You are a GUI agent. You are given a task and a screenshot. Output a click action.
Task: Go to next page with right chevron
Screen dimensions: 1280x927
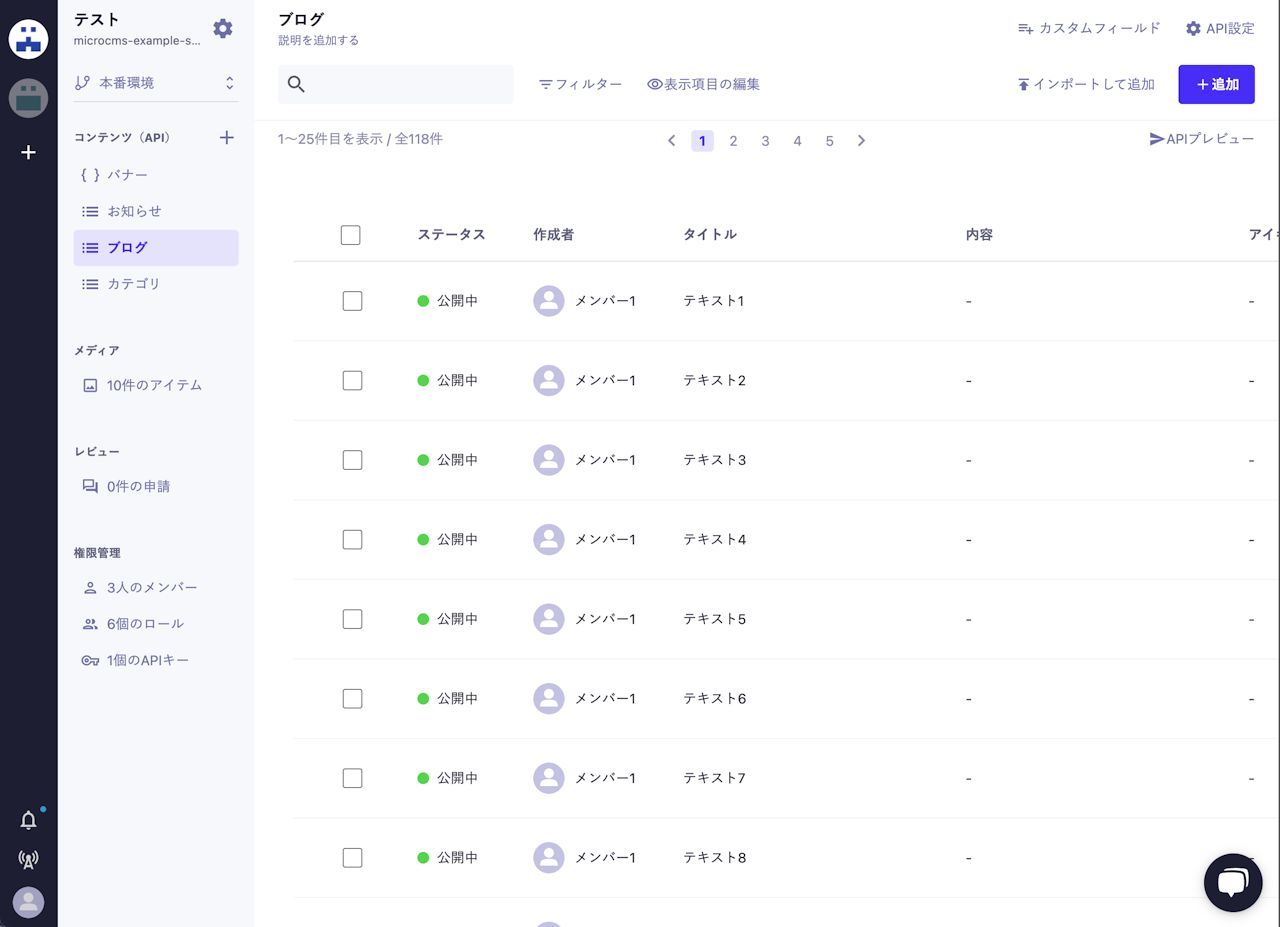click(861, 141)
